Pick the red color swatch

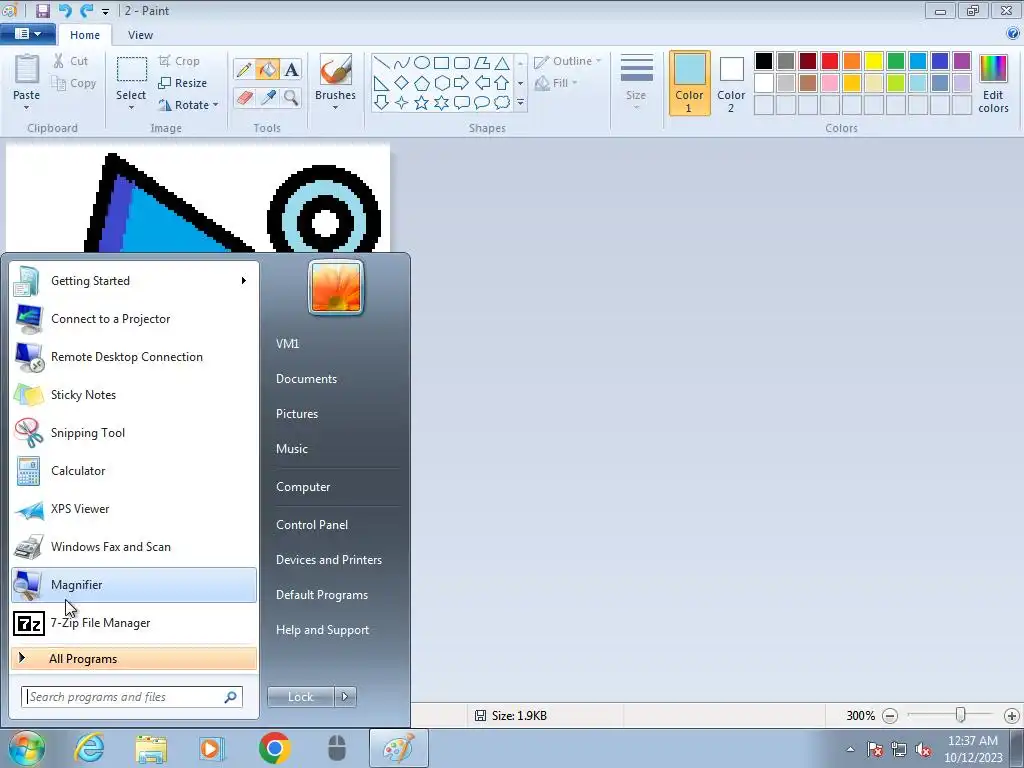point(829,61)
